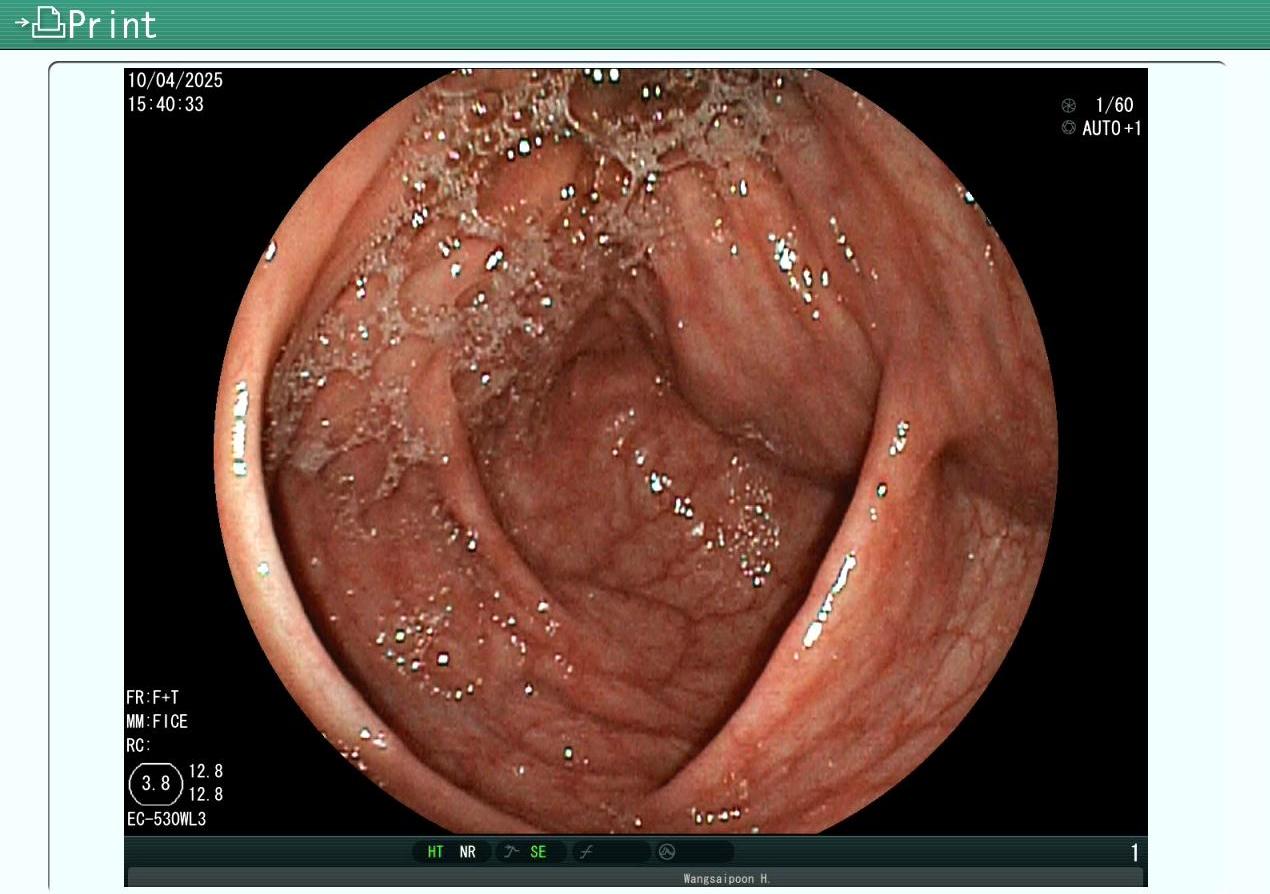Viewport: 1270px width, 894px height.
Task: Click the curve icon left of SE
Action: pyautogui.click(x=511, y=852)
